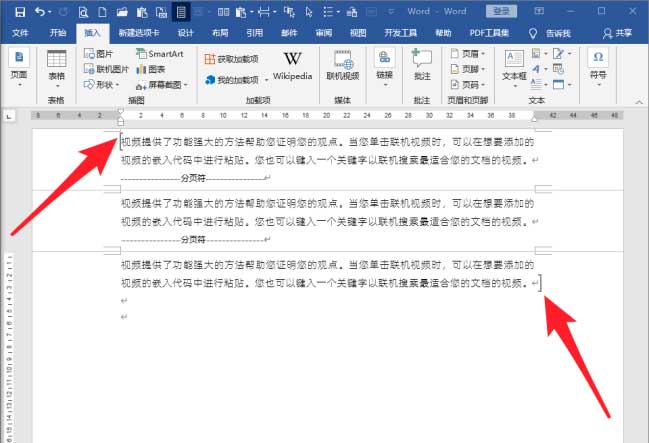Click the Save icon in the quick access toolbar
649x443 pixels.
point(19,12)
